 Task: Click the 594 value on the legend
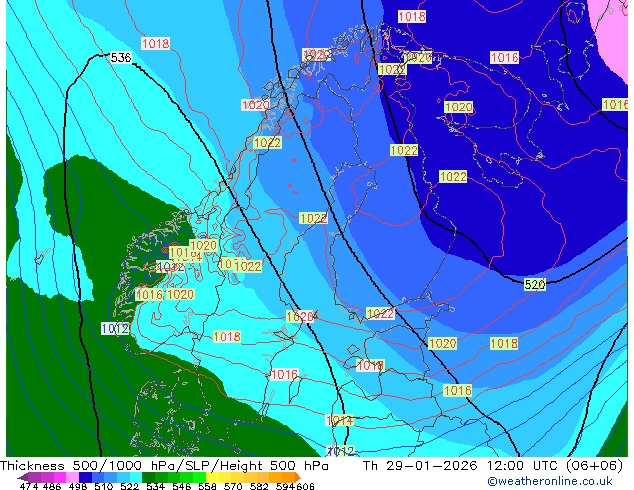coord(285,486)
